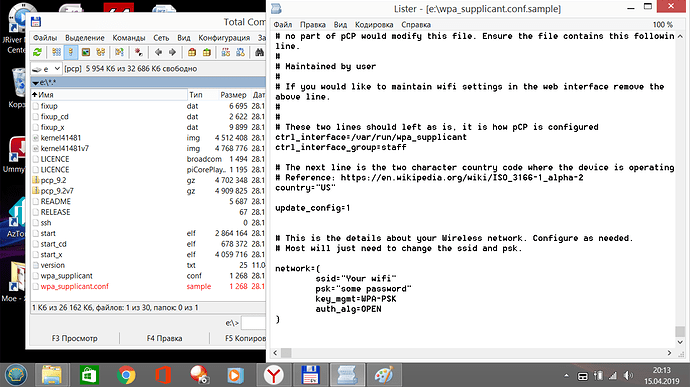Open Microsoft Office from taskbar
690x387 pixels.
163,375
